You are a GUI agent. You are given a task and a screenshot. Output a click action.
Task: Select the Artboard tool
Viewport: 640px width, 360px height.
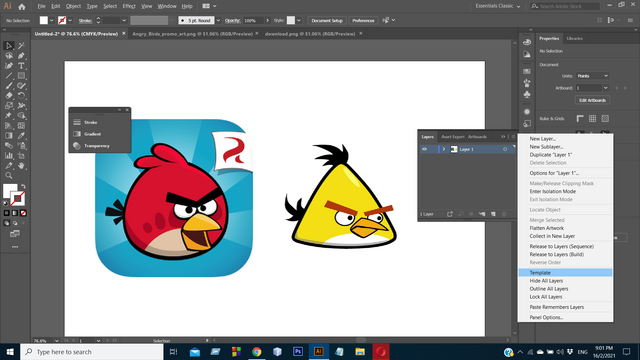(21, 156)
